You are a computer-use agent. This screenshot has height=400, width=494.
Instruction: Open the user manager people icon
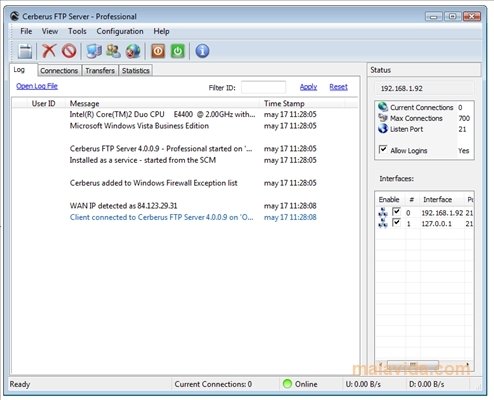(113, 51)
